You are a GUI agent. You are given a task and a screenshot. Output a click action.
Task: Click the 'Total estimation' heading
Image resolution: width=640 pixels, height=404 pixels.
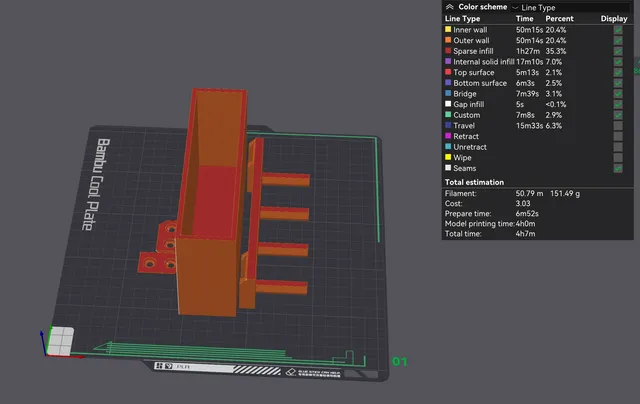[474, 182]
